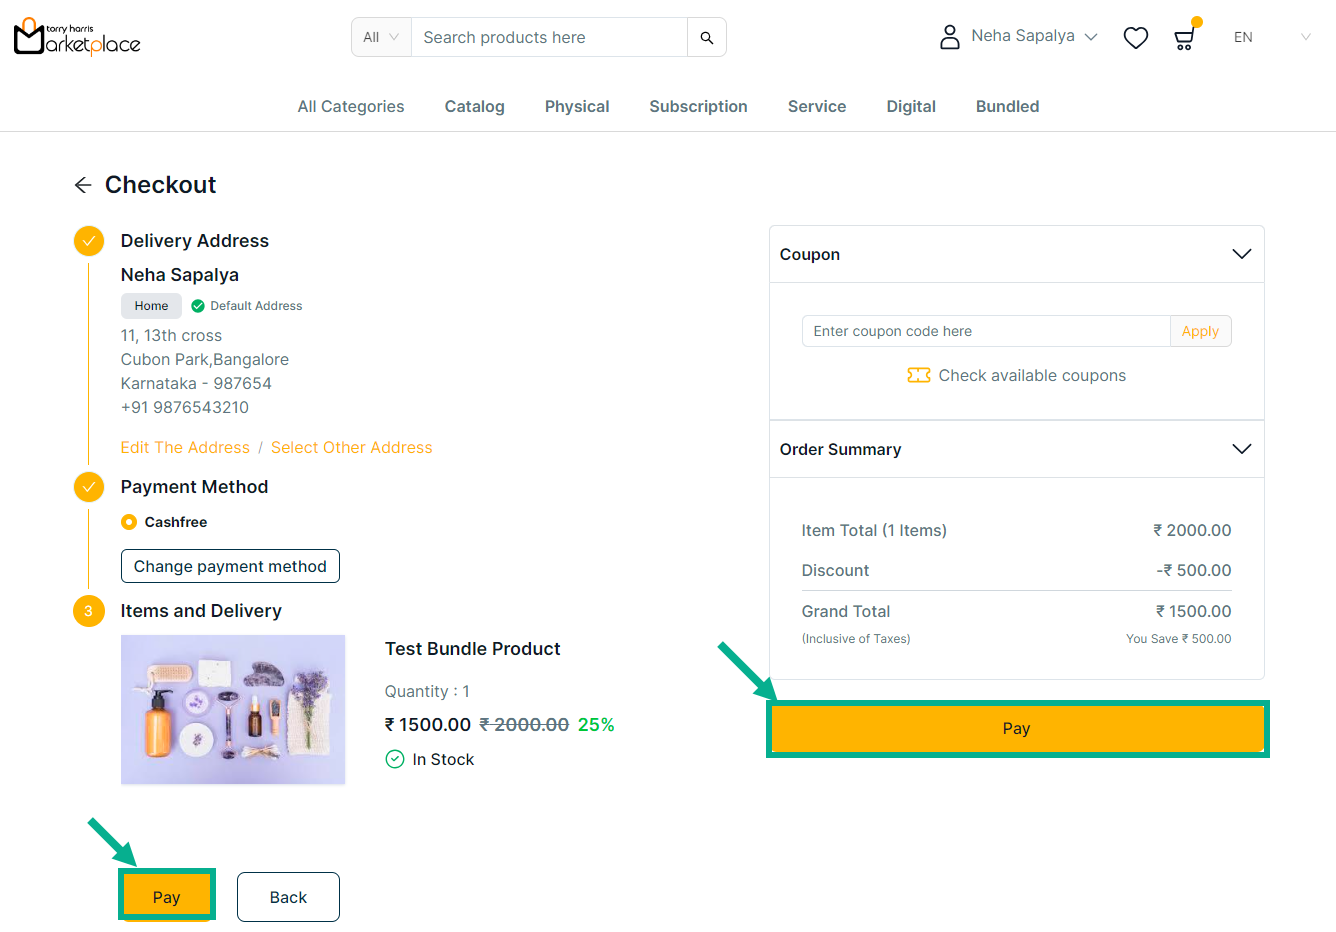Click the coupon ticket icon
Image resolution: width=1336 pixels, height=932 pixels.
pyautogui.click(x=918, y=375)
